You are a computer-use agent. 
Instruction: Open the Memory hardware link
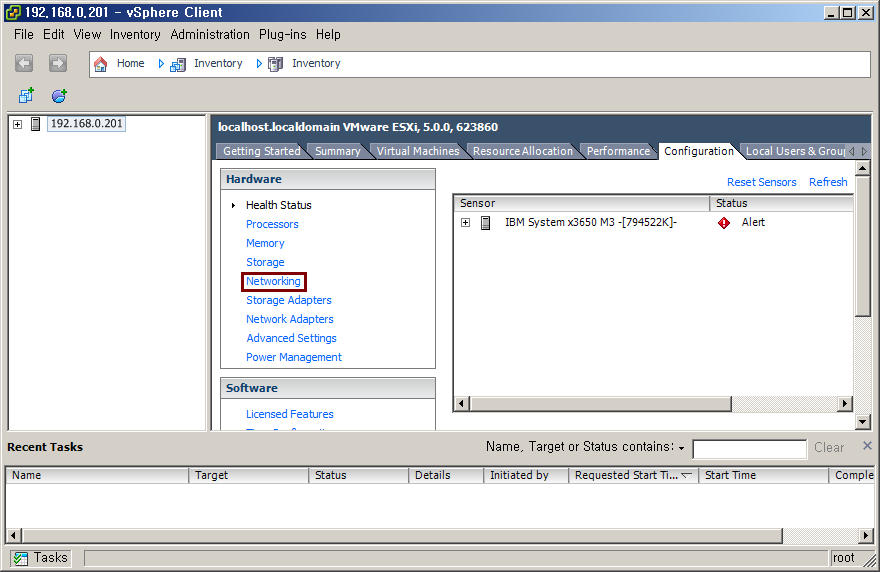click(x=265, y=243)
